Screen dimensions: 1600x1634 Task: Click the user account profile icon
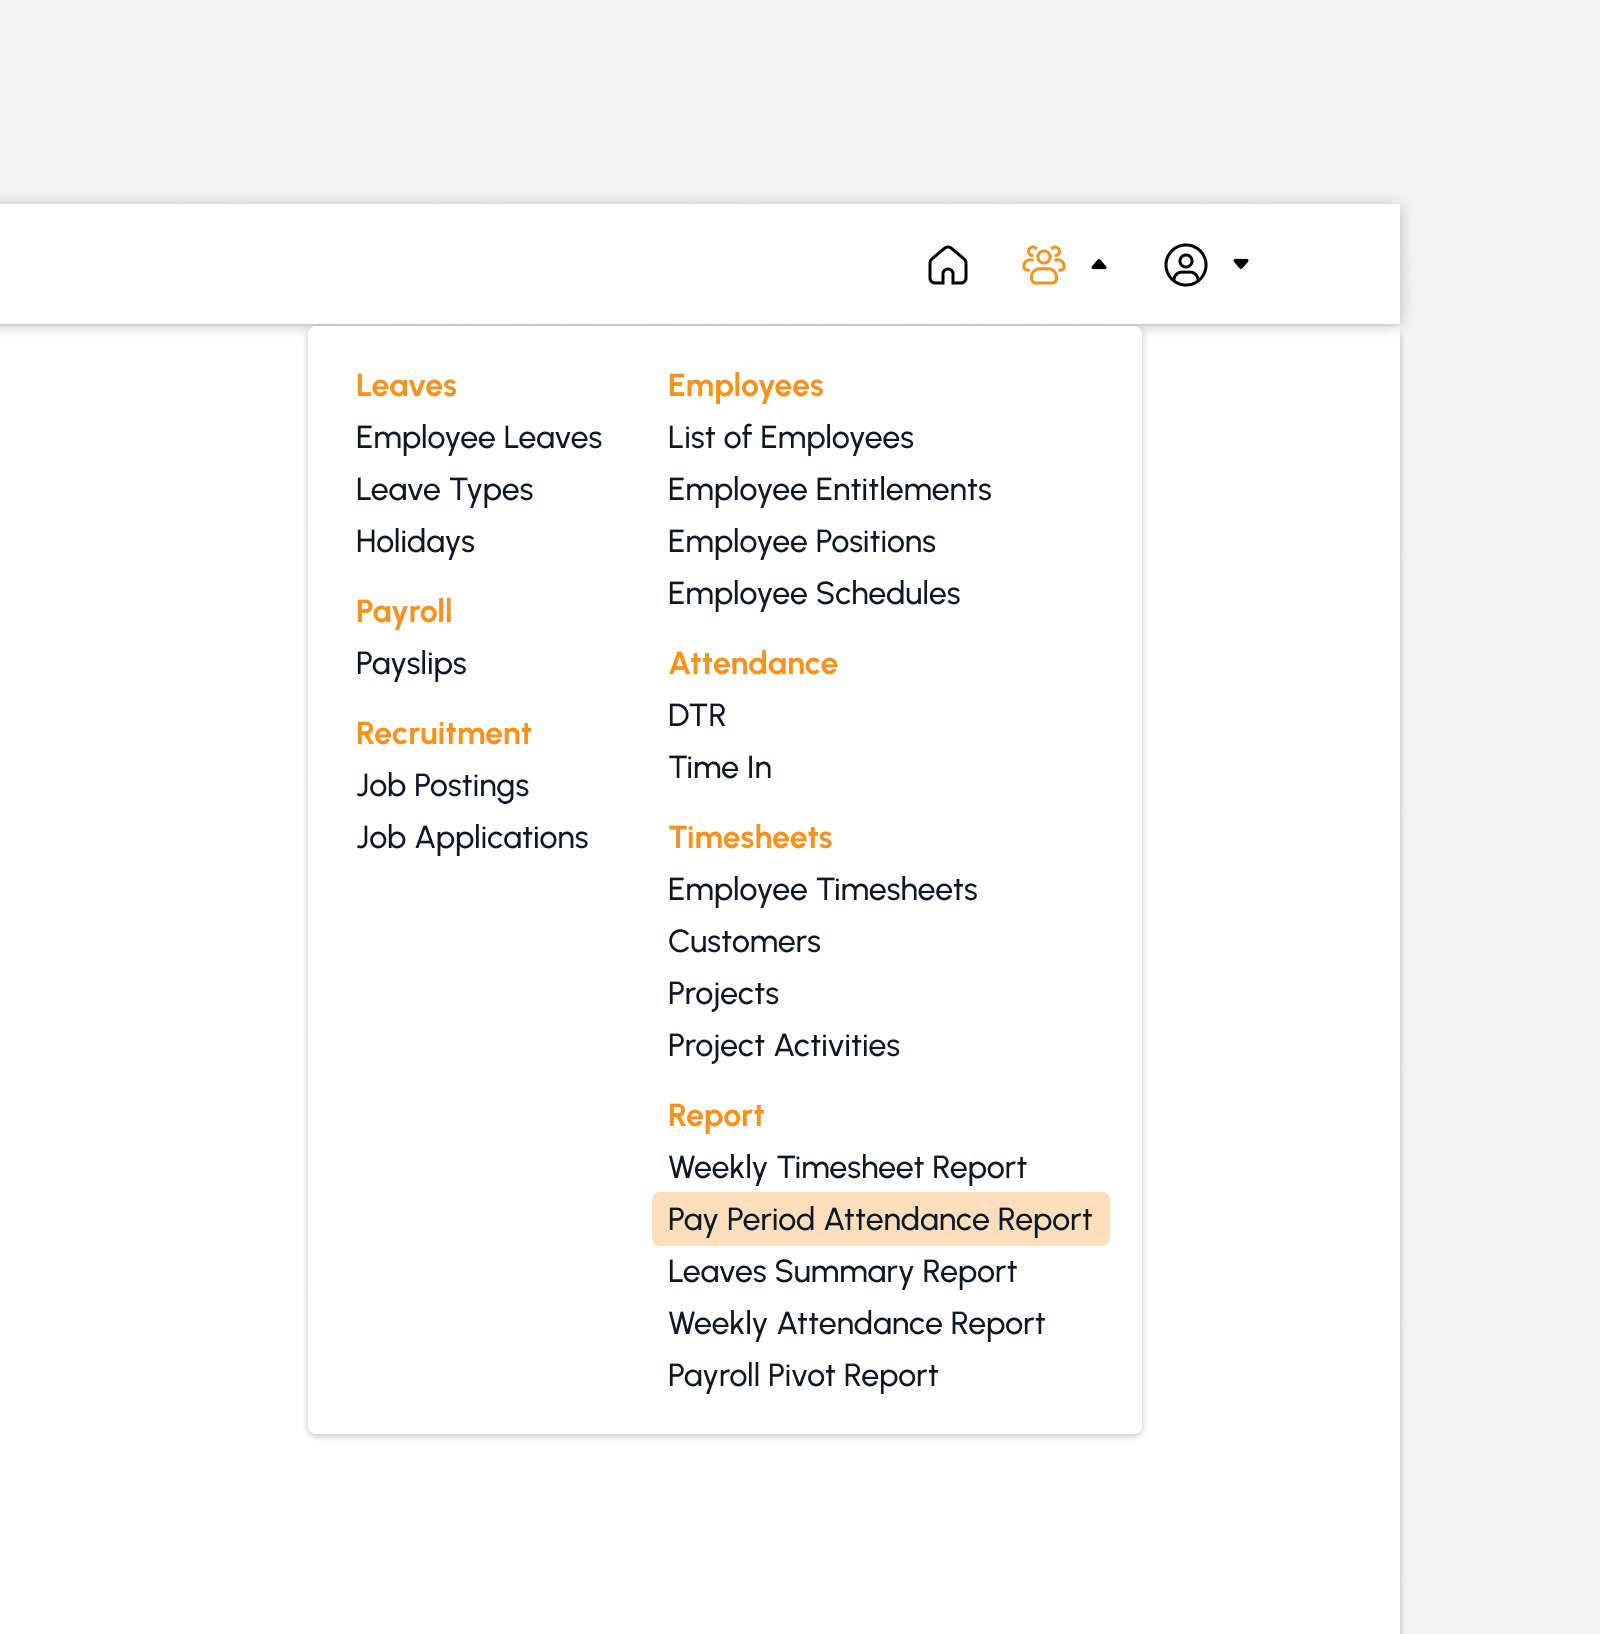pos(1185,265)
